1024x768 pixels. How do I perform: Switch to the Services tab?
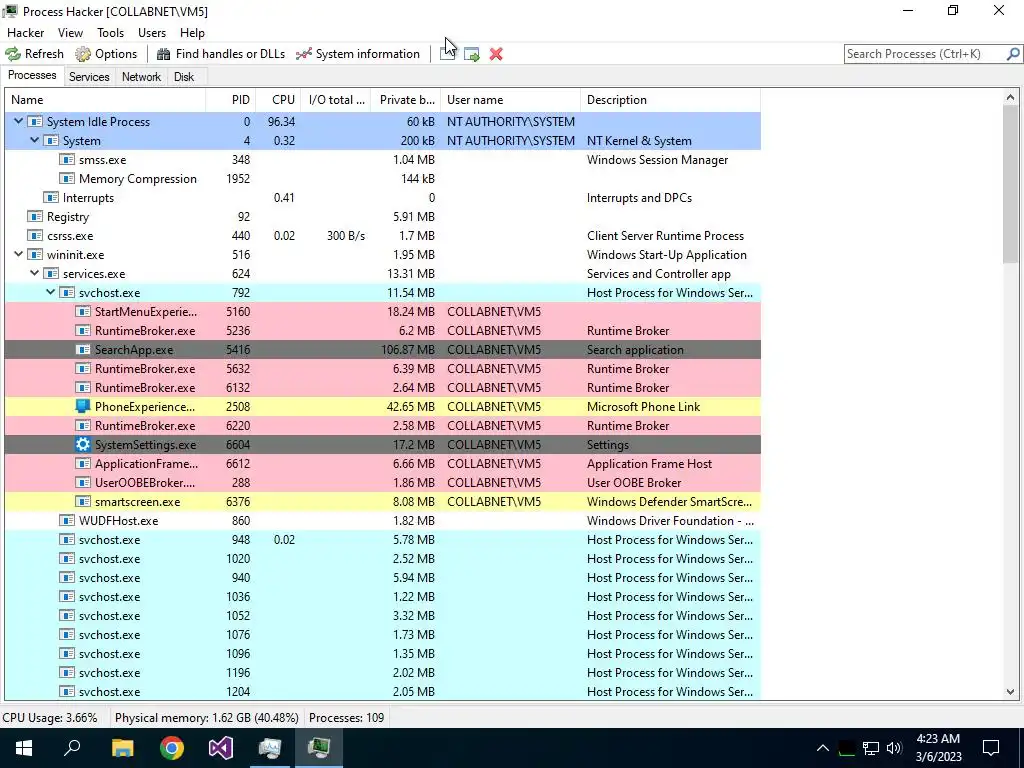[89, 76]
